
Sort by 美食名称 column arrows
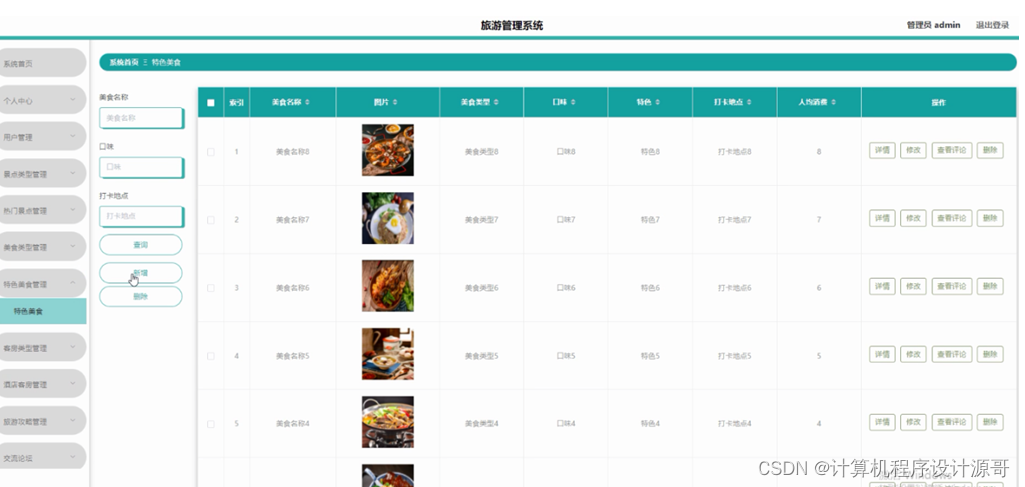307,103
